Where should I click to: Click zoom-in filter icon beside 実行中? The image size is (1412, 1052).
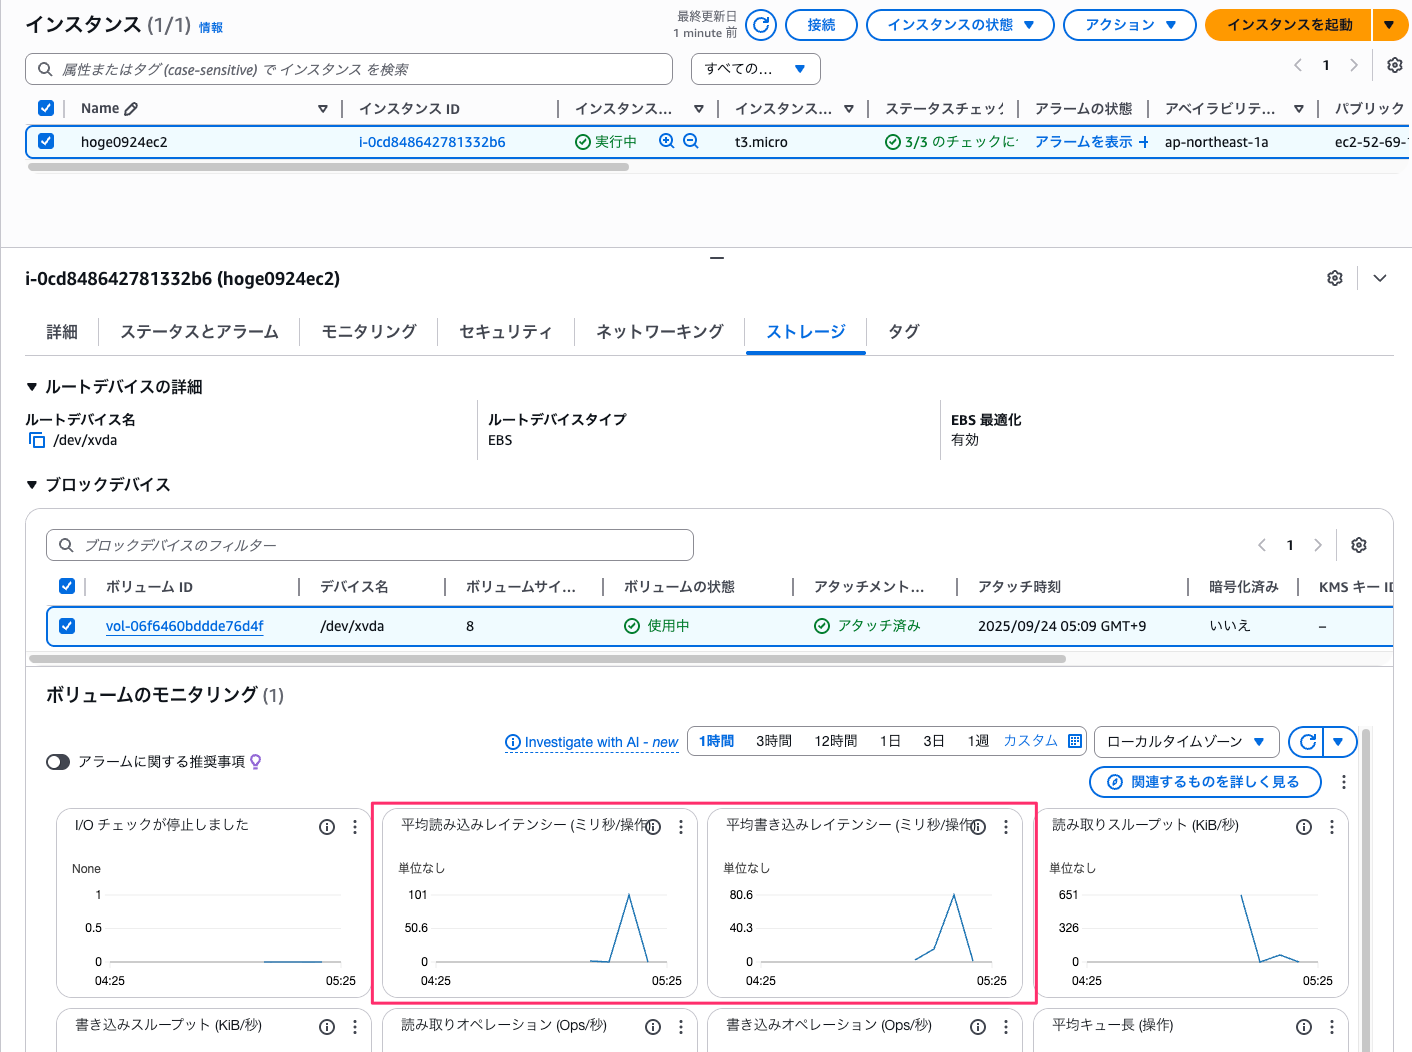pos(667,141)
